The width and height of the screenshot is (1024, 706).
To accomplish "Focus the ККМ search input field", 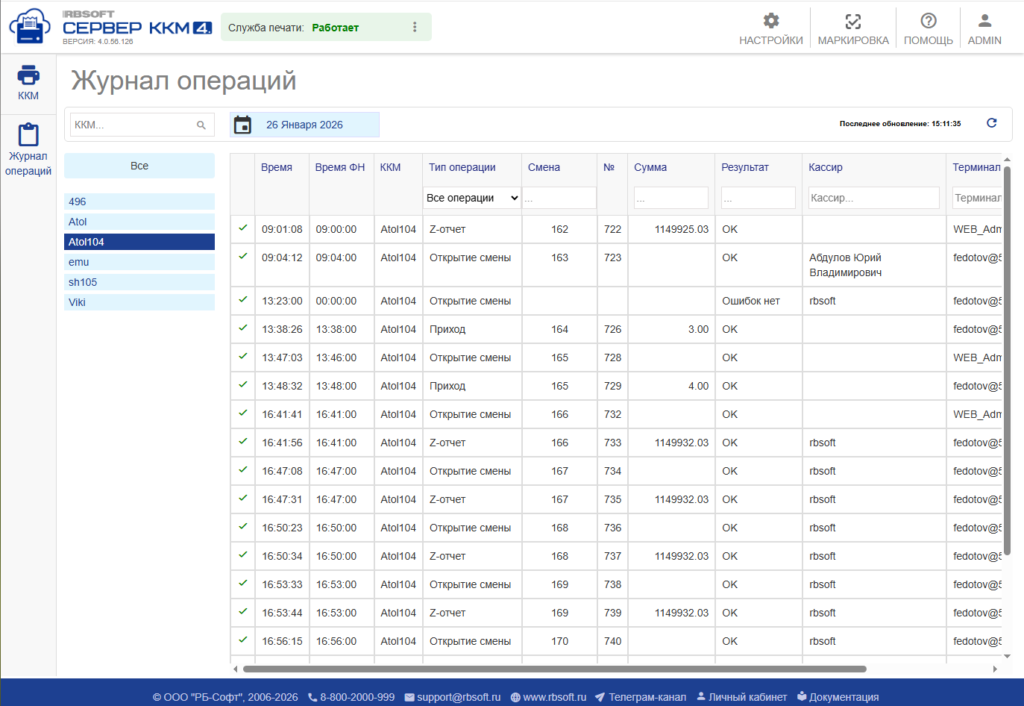I will (132, 125).
